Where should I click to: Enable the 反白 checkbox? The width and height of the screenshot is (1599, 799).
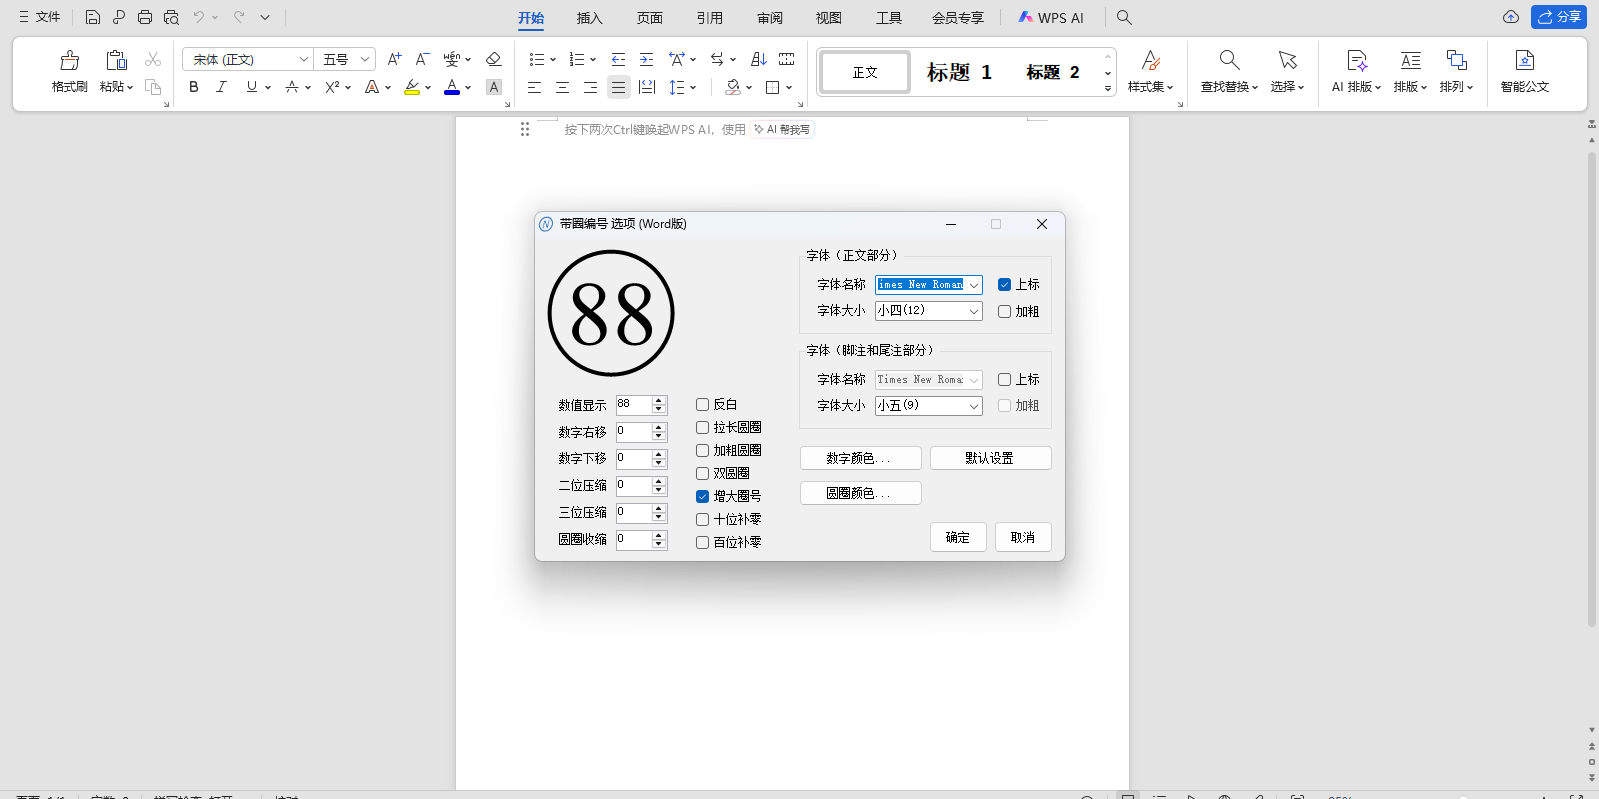(x=703, y=405)
